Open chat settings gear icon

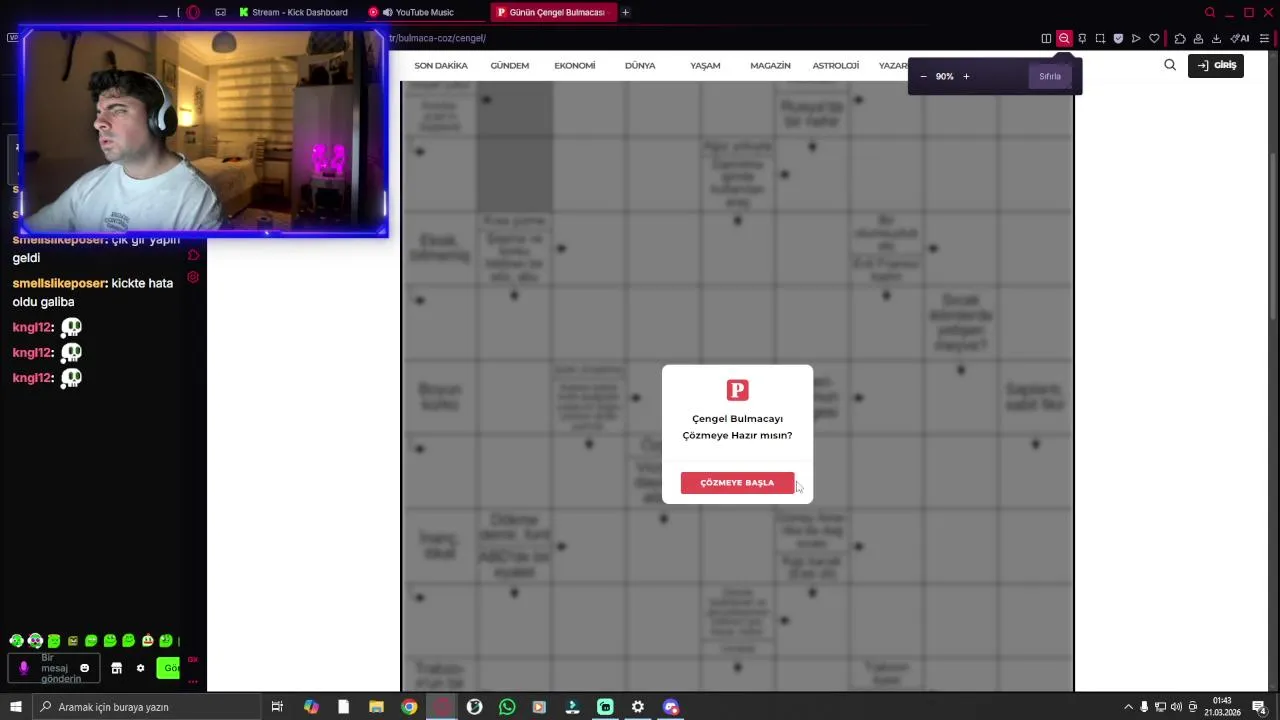(140, 668)
